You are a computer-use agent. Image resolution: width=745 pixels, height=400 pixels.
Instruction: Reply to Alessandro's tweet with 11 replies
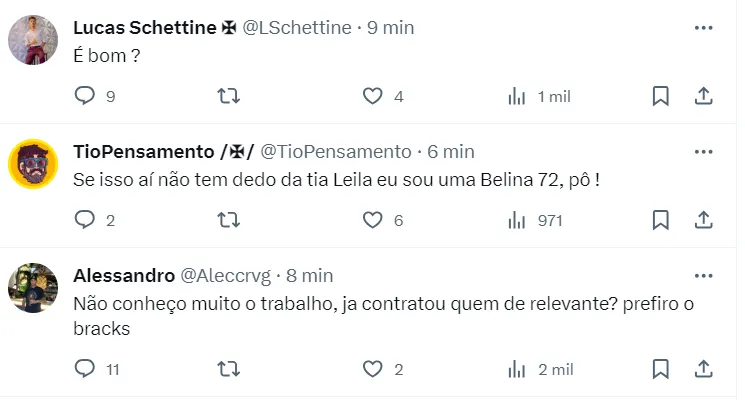[85, 369]
